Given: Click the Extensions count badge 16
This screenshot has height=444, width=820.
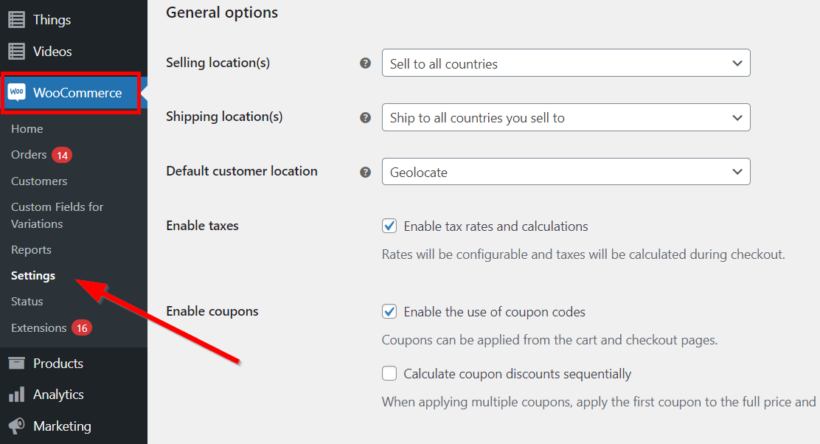Looking at the screenshot, I should coord(82,328).
